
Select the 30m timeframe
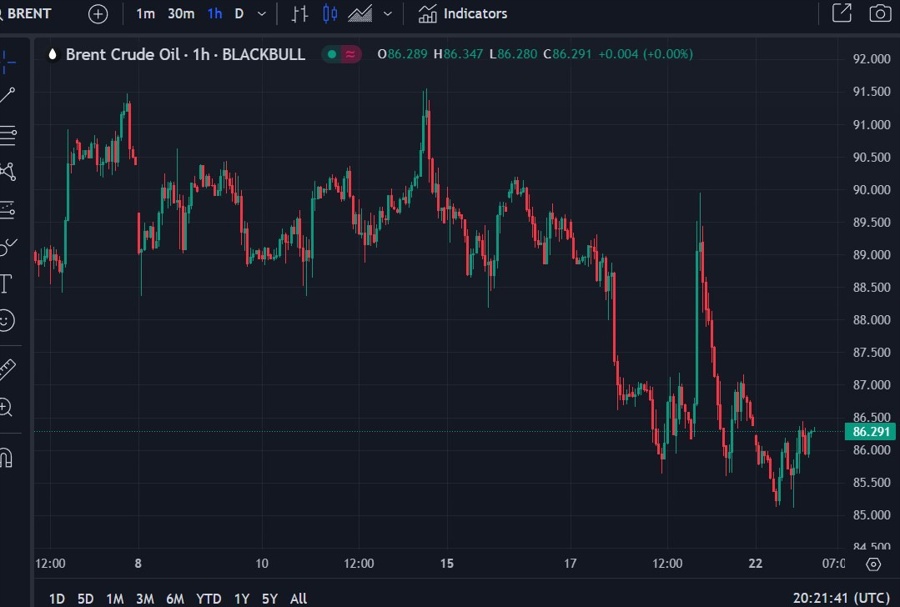click(x=181, y=14)
